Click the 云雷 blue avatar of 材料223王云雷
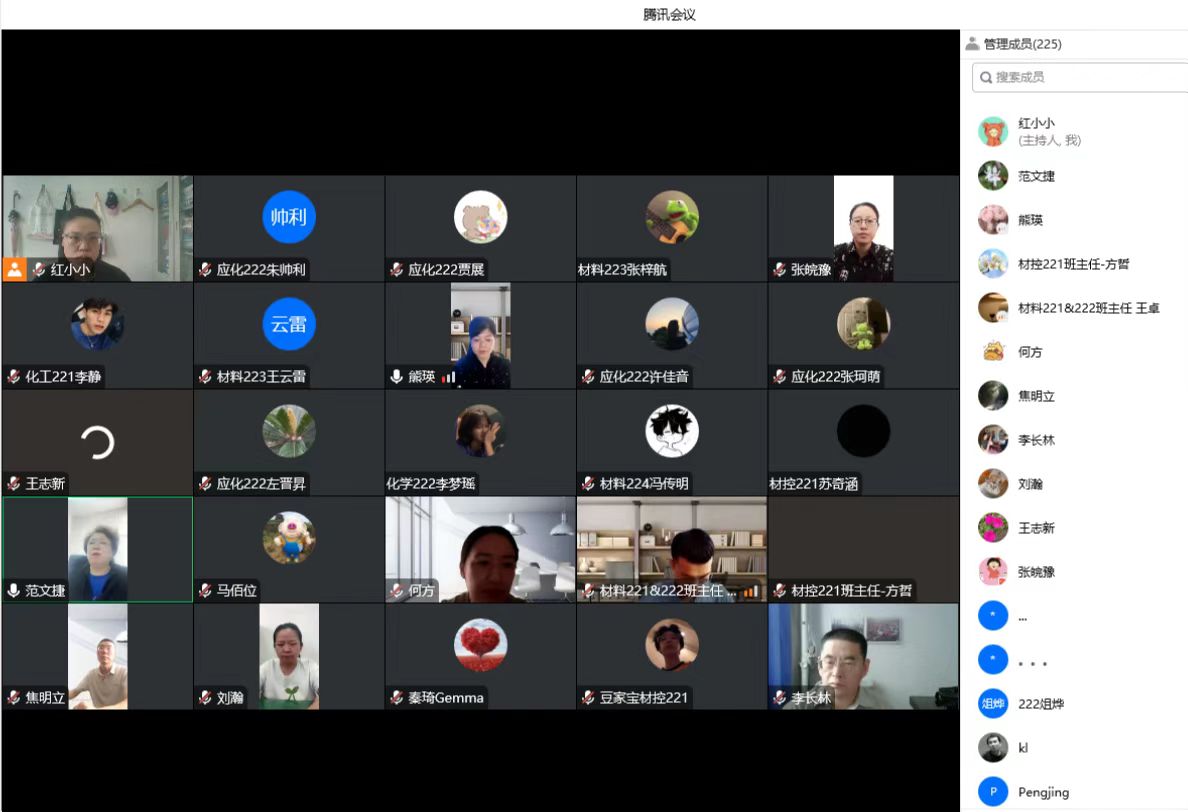Image resolution: width=1188 pixels, height=812 pixels. 289,324
